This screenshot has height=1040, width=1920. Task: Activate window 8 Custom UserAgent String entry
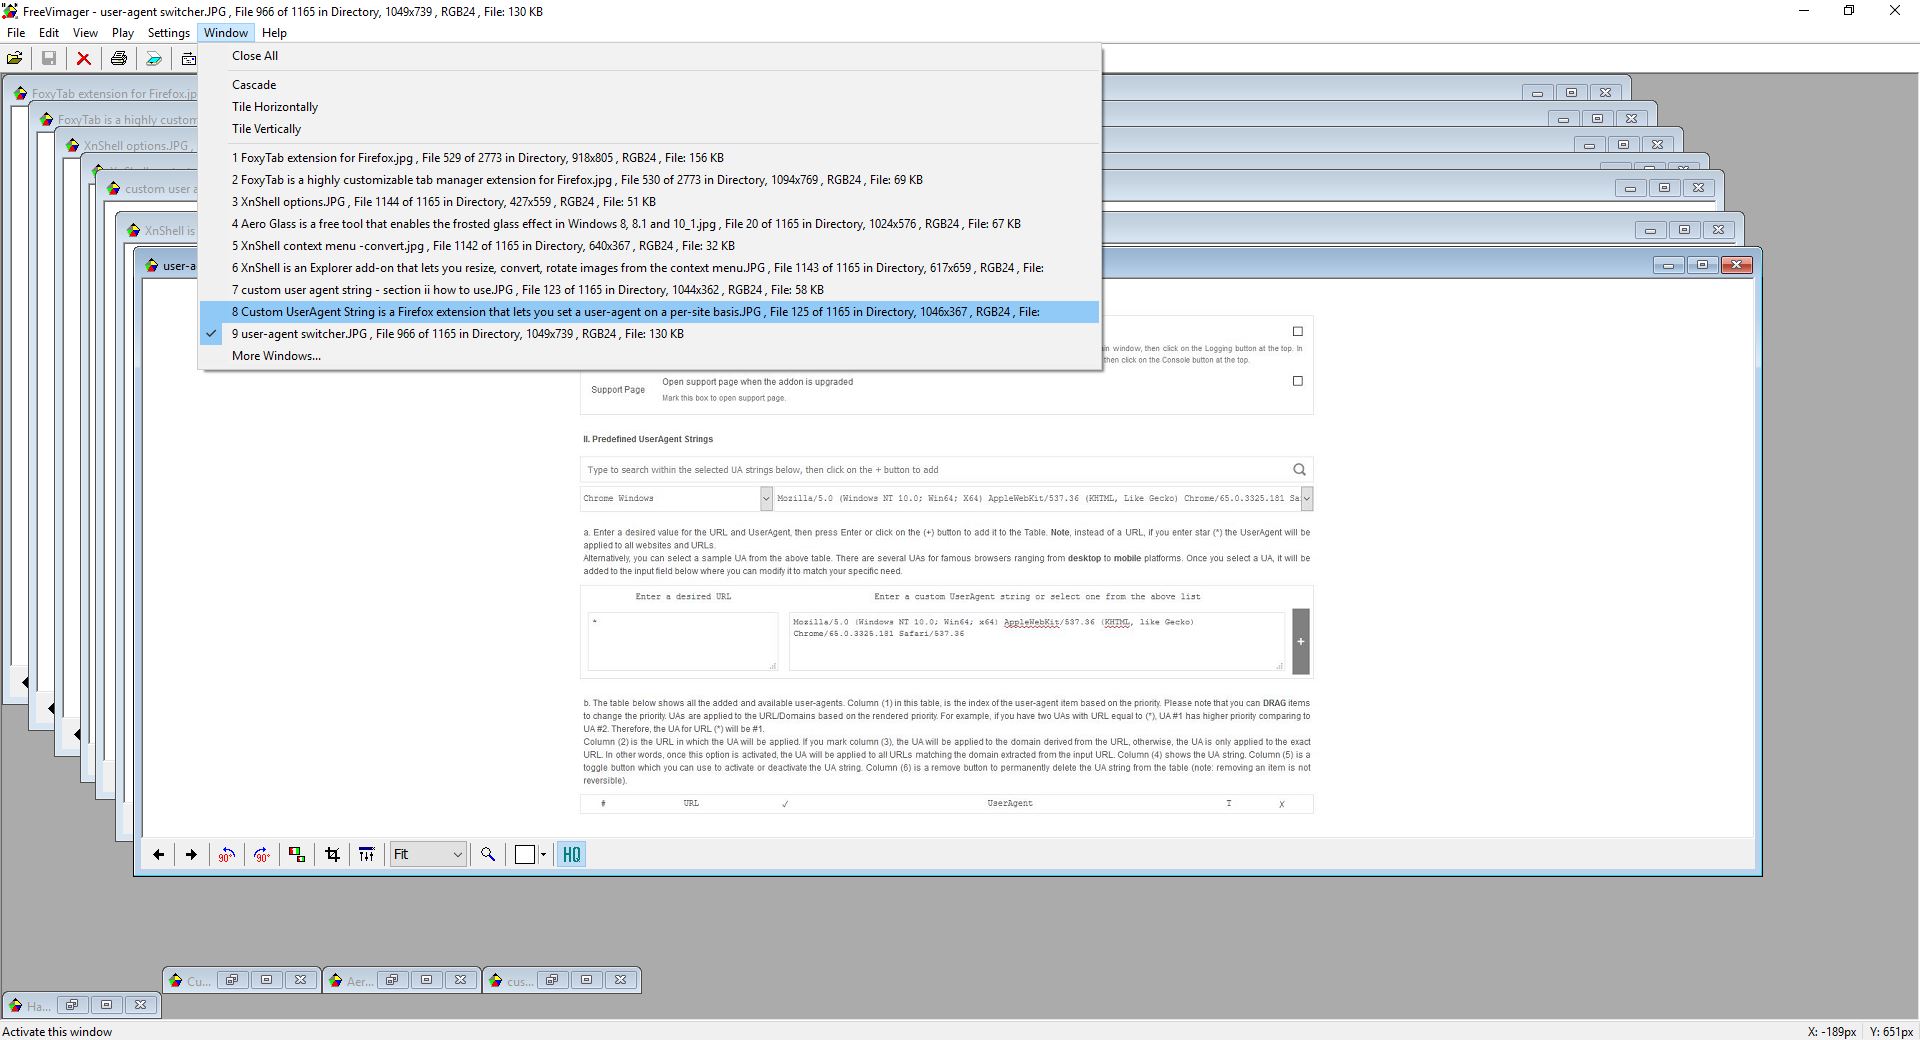pyautogui.click(x=649, y=312)
